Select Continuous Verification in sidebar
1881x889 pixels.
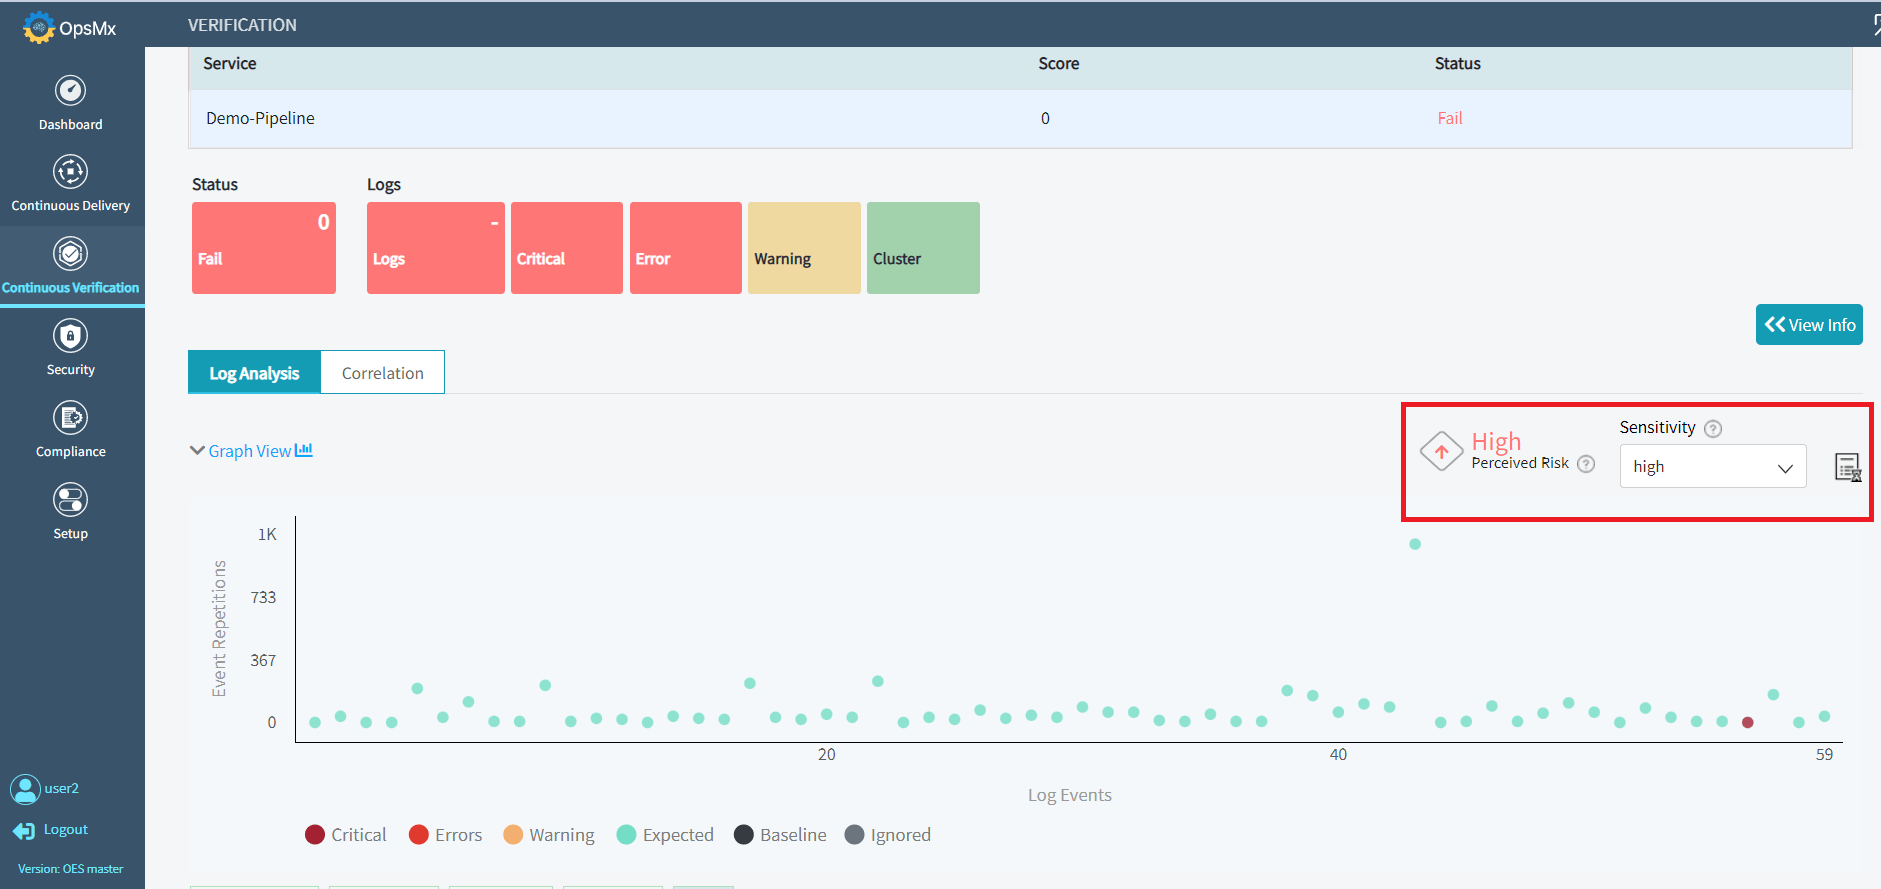coord(70,266)
